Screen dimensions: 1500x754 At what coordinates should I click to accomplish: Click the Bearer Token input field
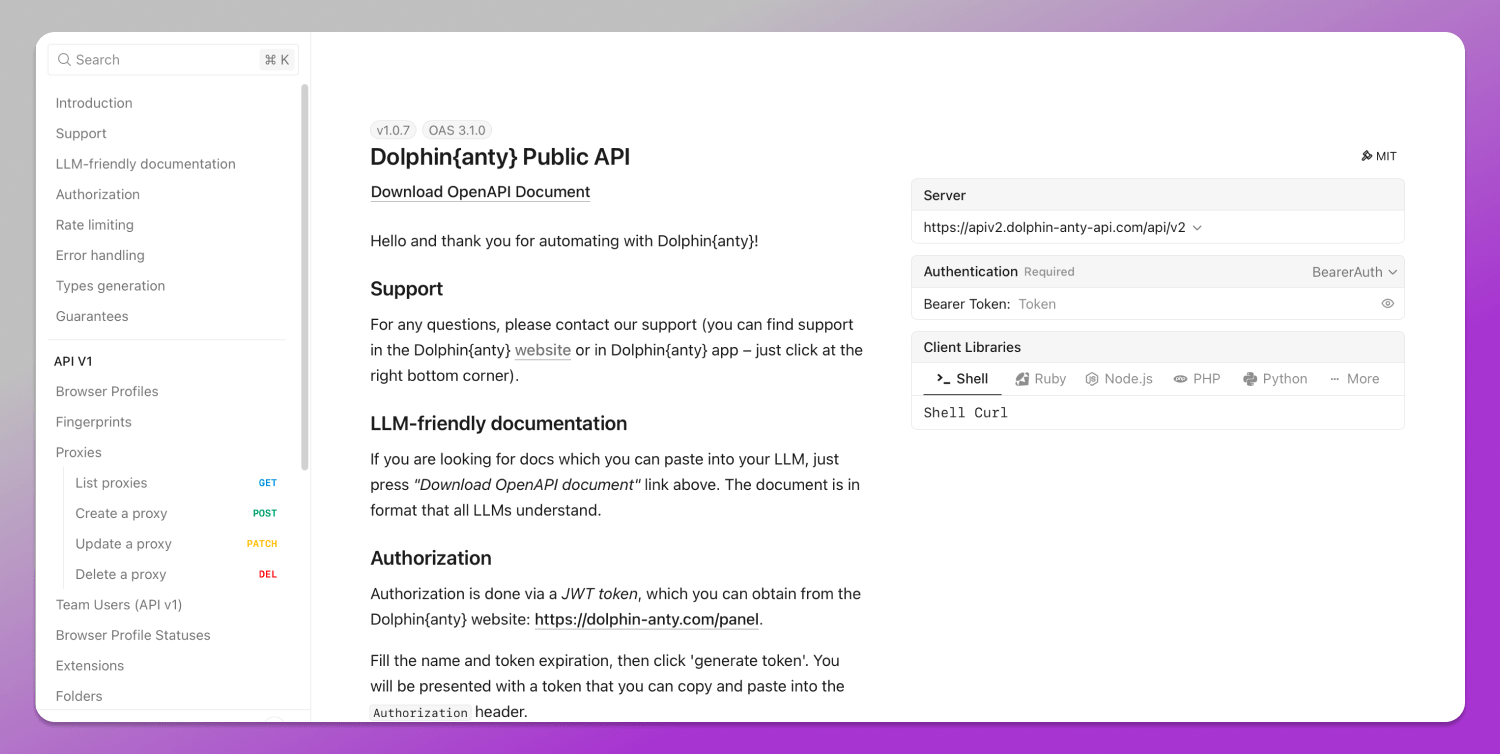click(1190, 304)
